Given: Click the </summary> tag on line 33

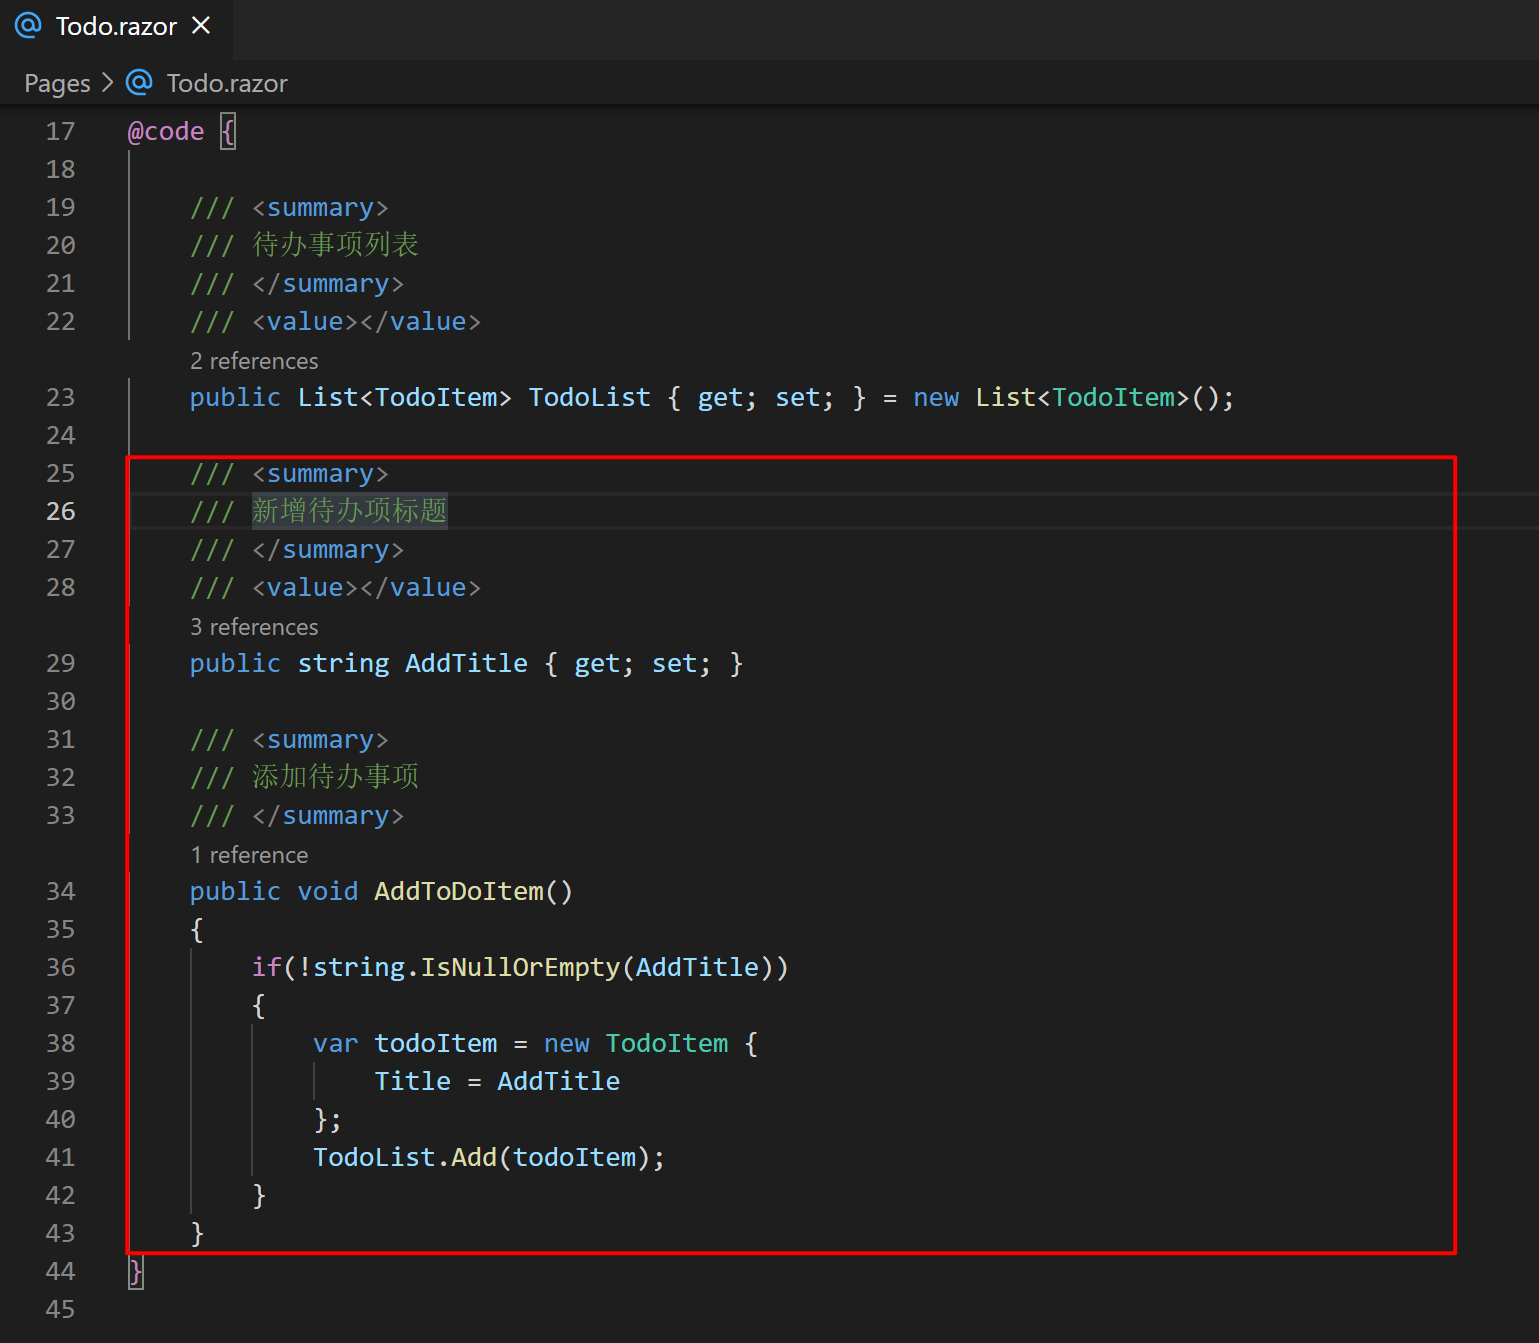Looking at the screenshot, I should pyautogui.click(x=328, y=816).
